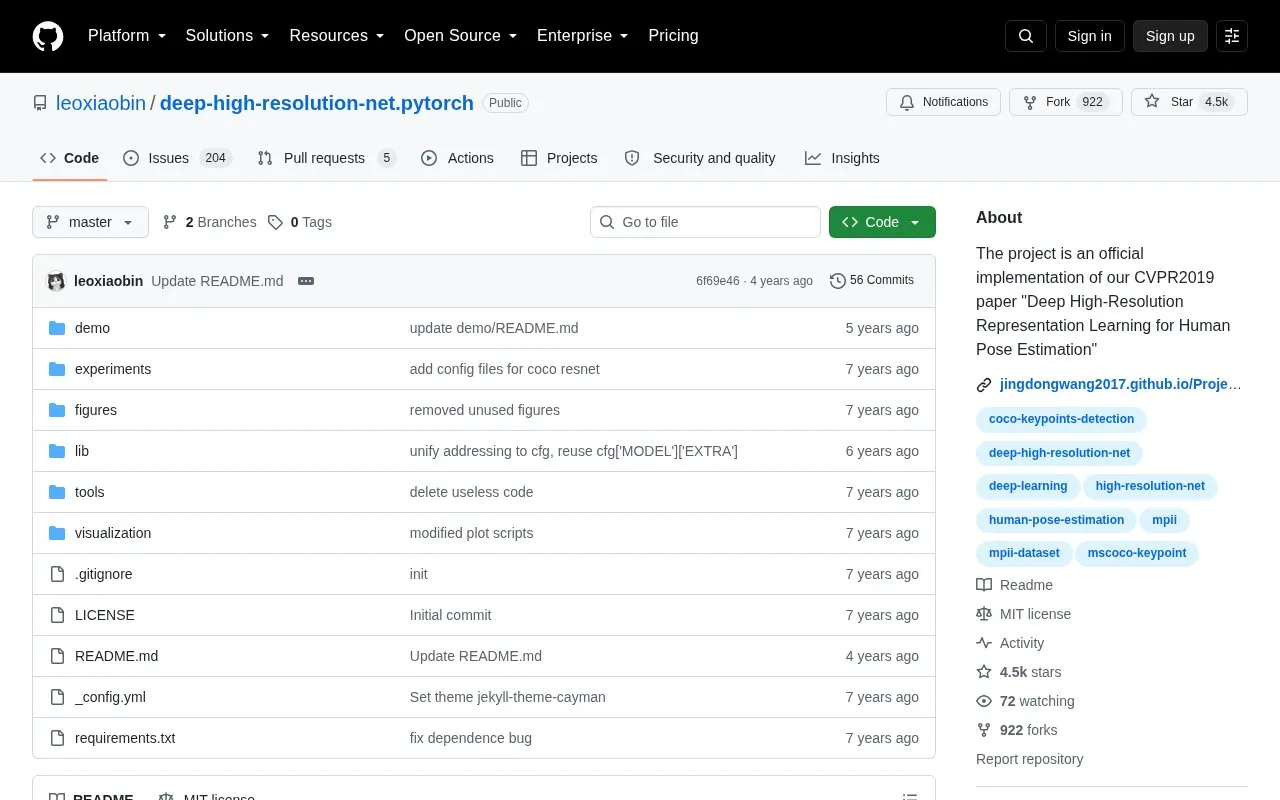
Task: Open Security and quality tab
Action: point(700,158)
